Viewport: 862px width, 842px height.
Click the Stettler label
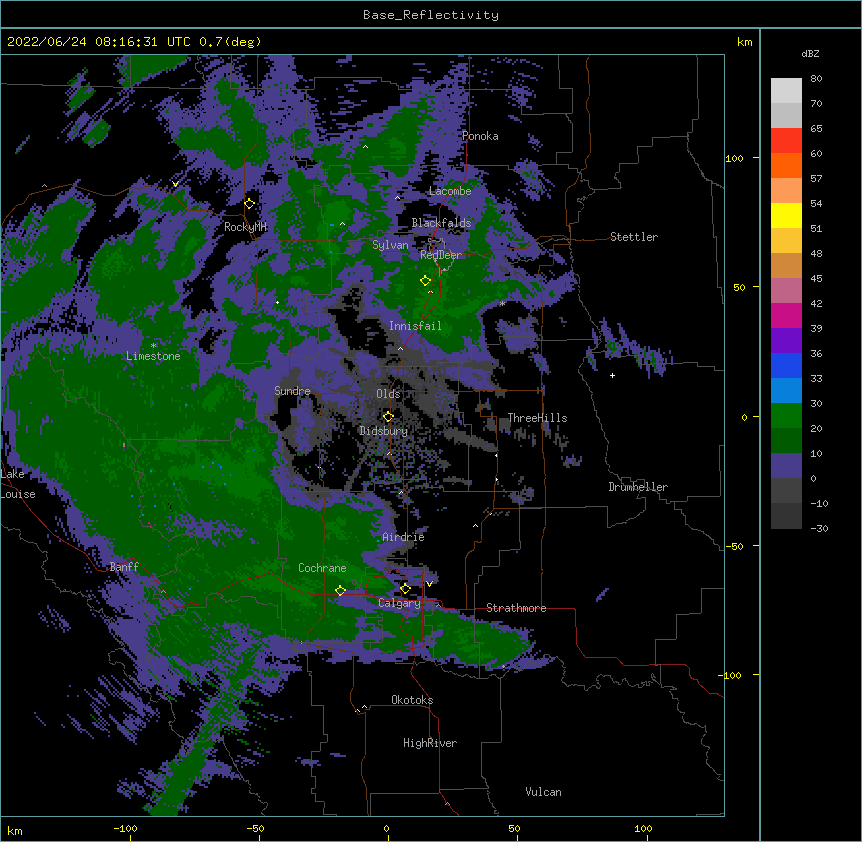pyautogui.click(x=634, y=237)
